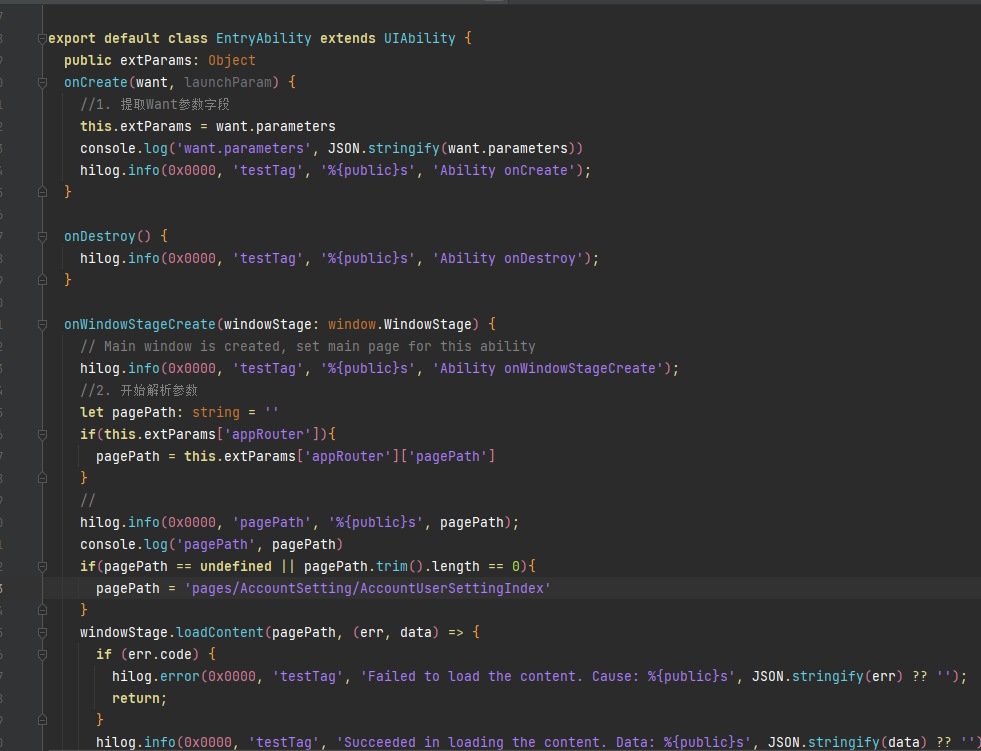Collapse the if (err.code) block fold
981x751 pixels.
42,655
